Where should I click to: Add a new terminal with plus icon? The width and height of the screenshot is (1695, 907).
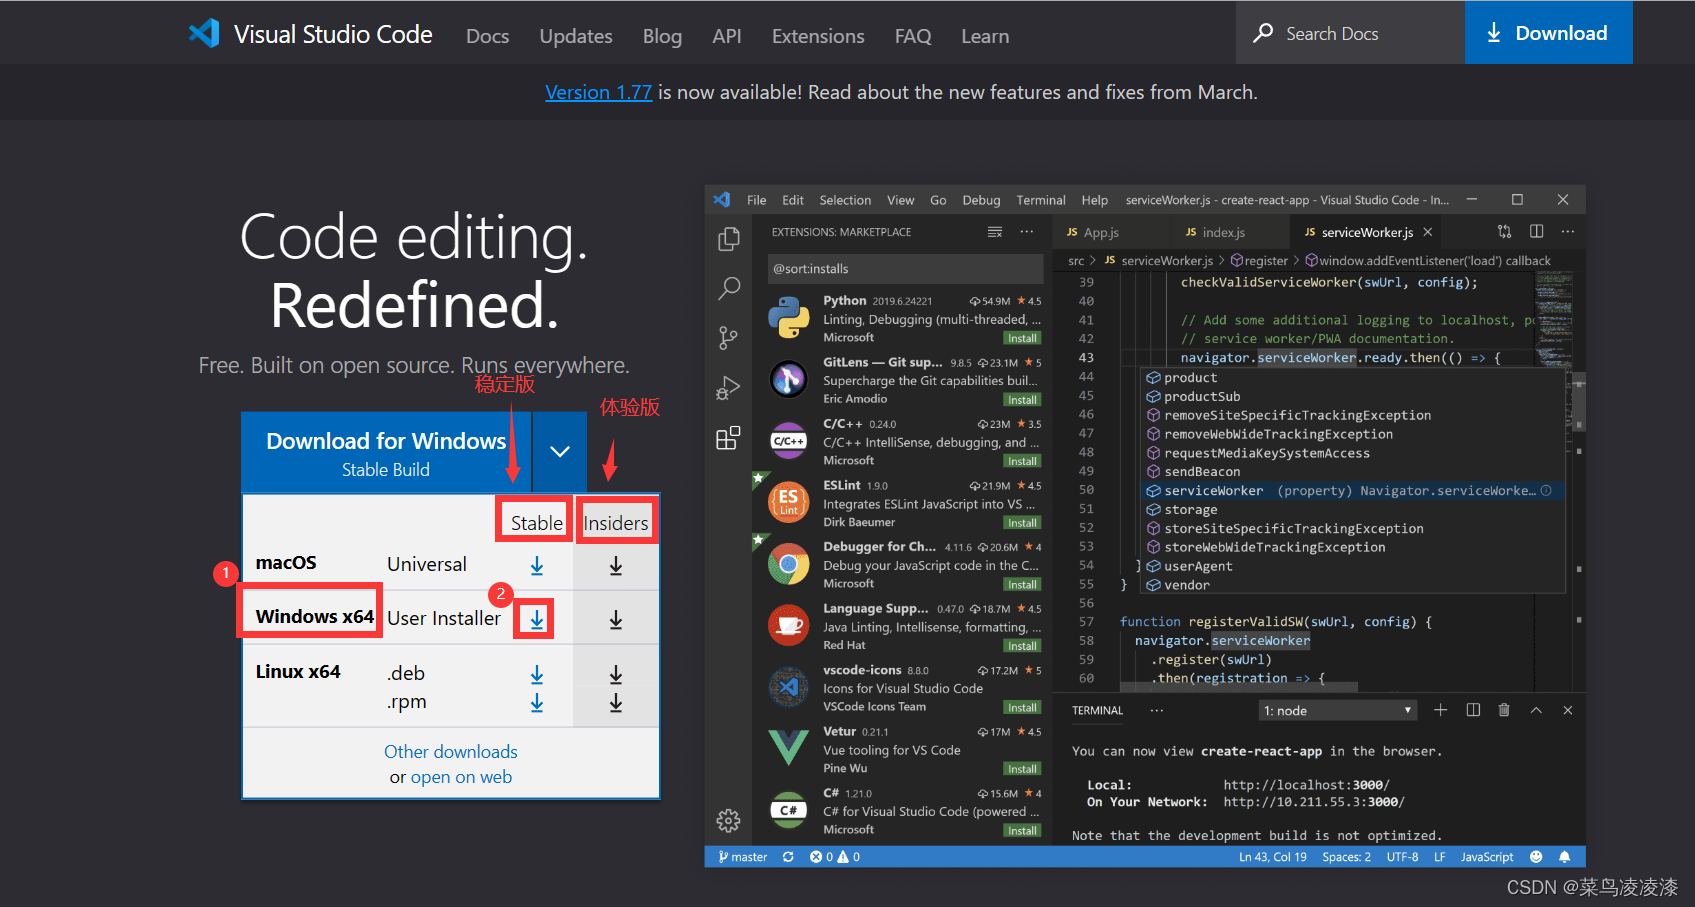click(x=1441, y=710)
